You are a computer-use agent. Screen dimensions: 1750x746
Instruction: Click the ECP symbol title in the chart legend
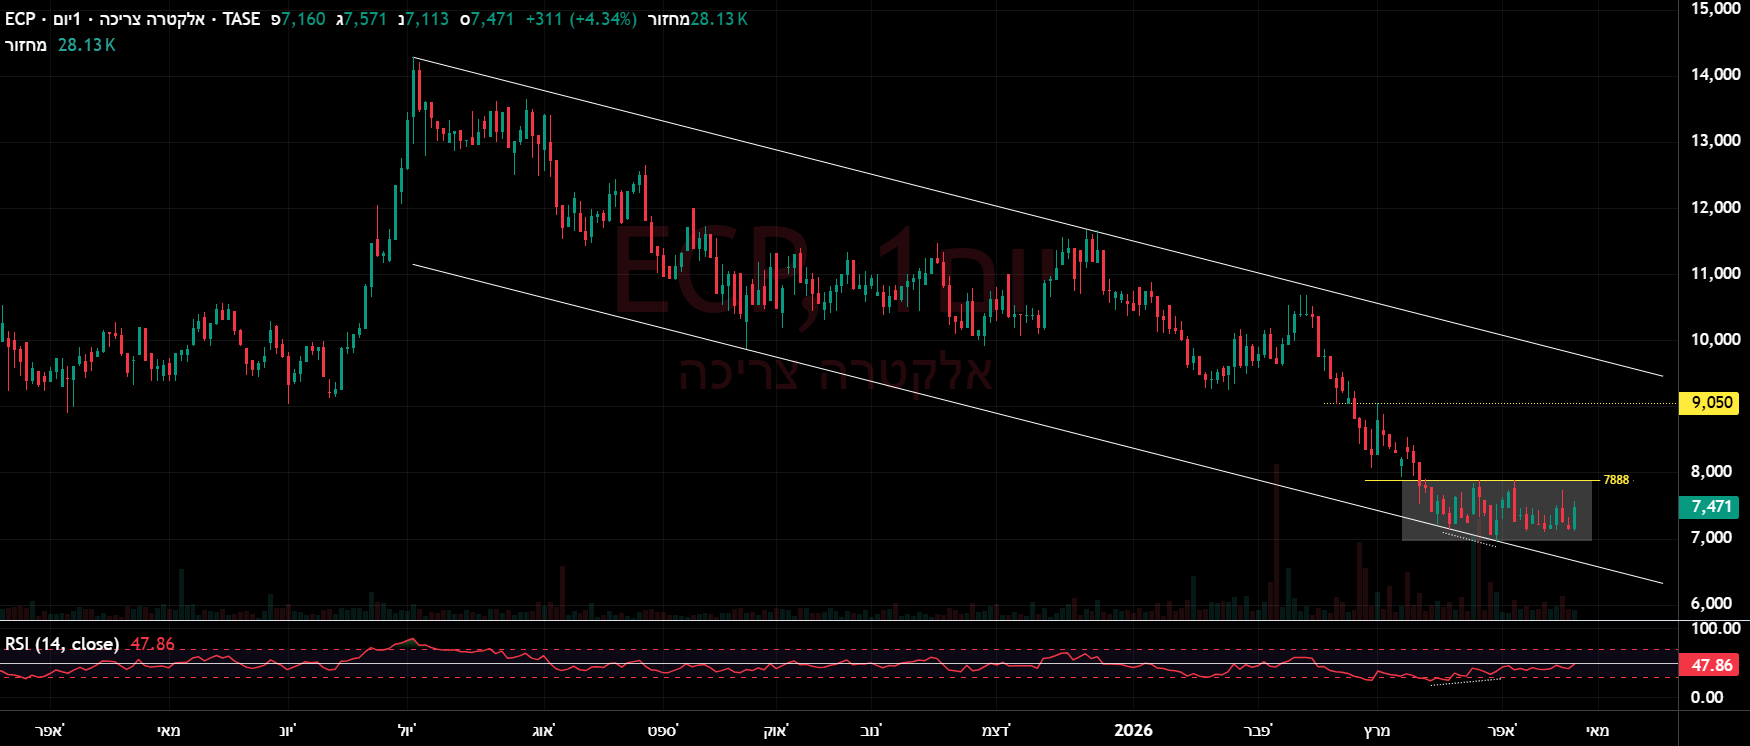(20, 19)
